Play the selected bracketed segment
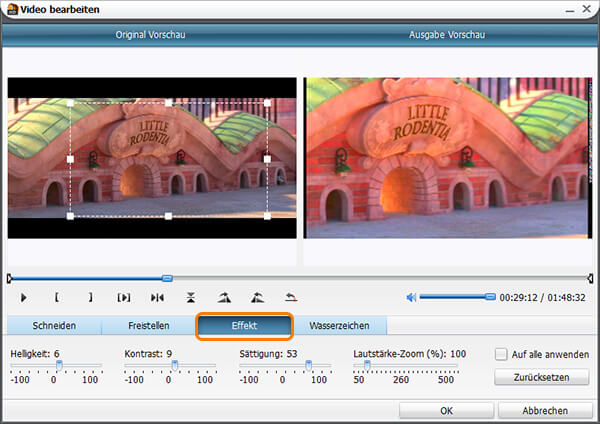The width and height of the screenshot is (600, 424). (124, 297)
